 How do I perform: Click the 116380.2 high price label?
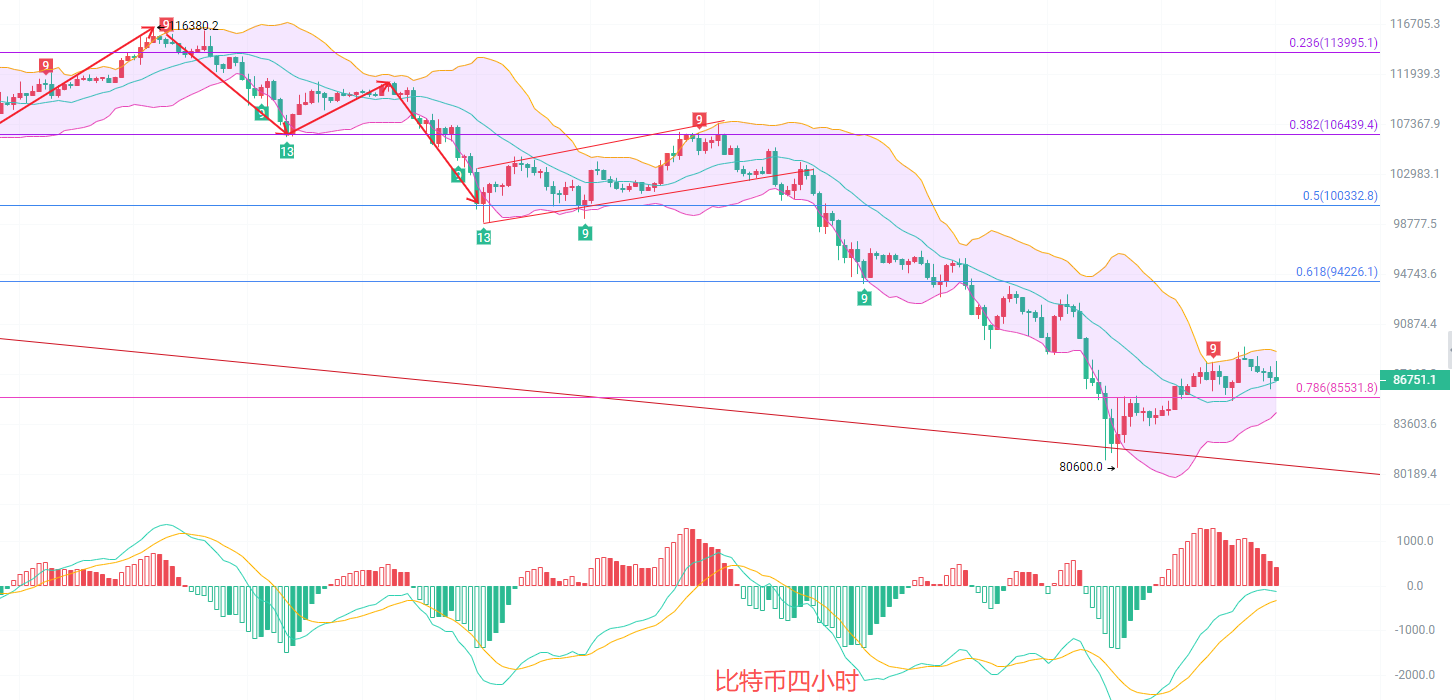point(194,26)
